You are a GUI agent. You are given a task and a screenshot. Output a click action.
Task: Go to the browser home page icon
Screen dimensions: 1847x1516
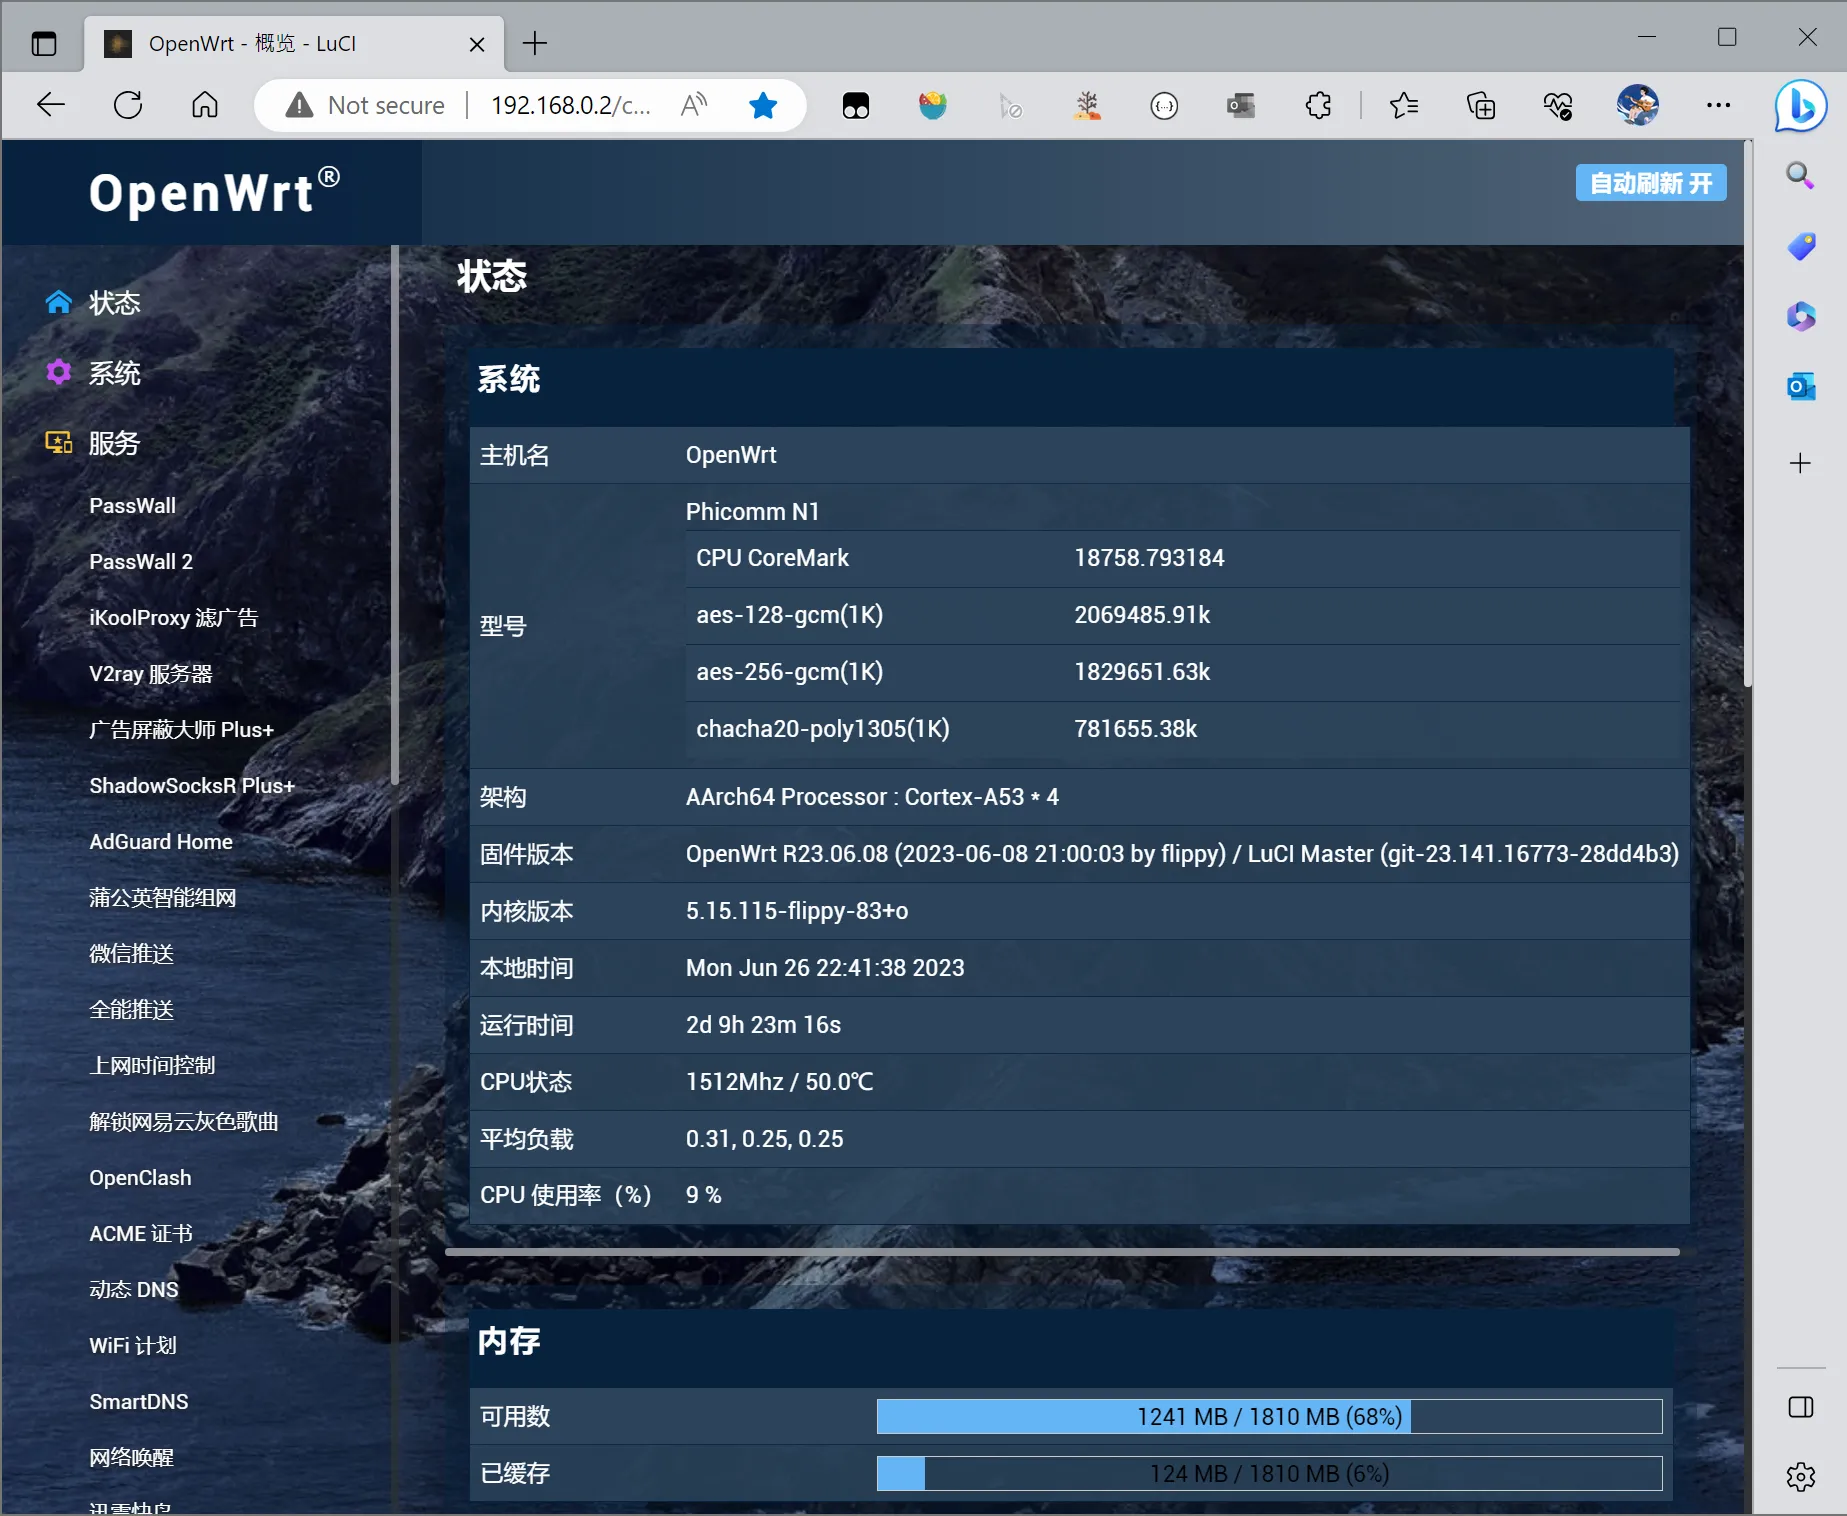point(205,105)
